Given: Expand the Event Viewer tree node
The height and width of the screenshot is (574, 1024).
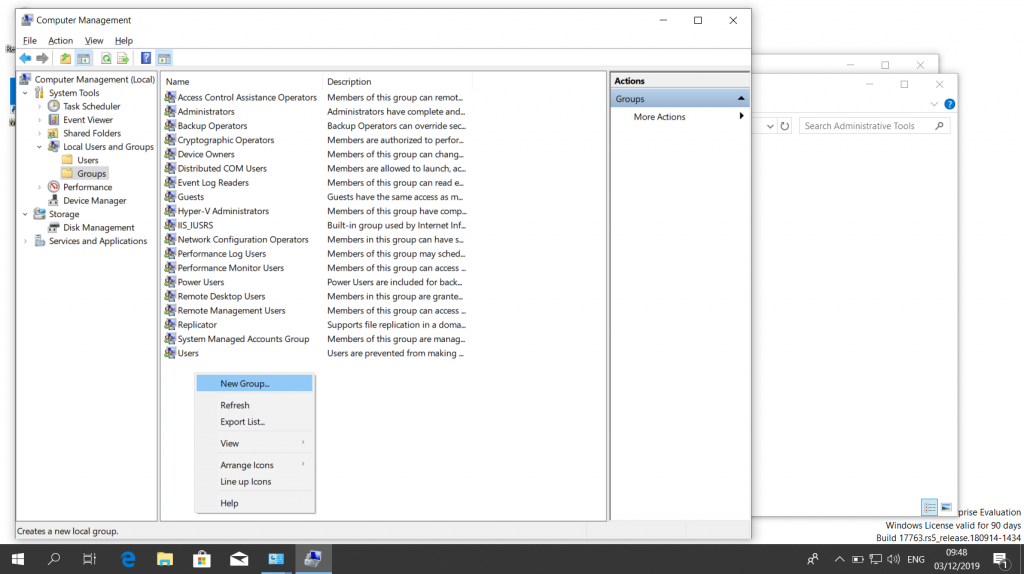Looking at the screenshot, I should click(39, 120).
